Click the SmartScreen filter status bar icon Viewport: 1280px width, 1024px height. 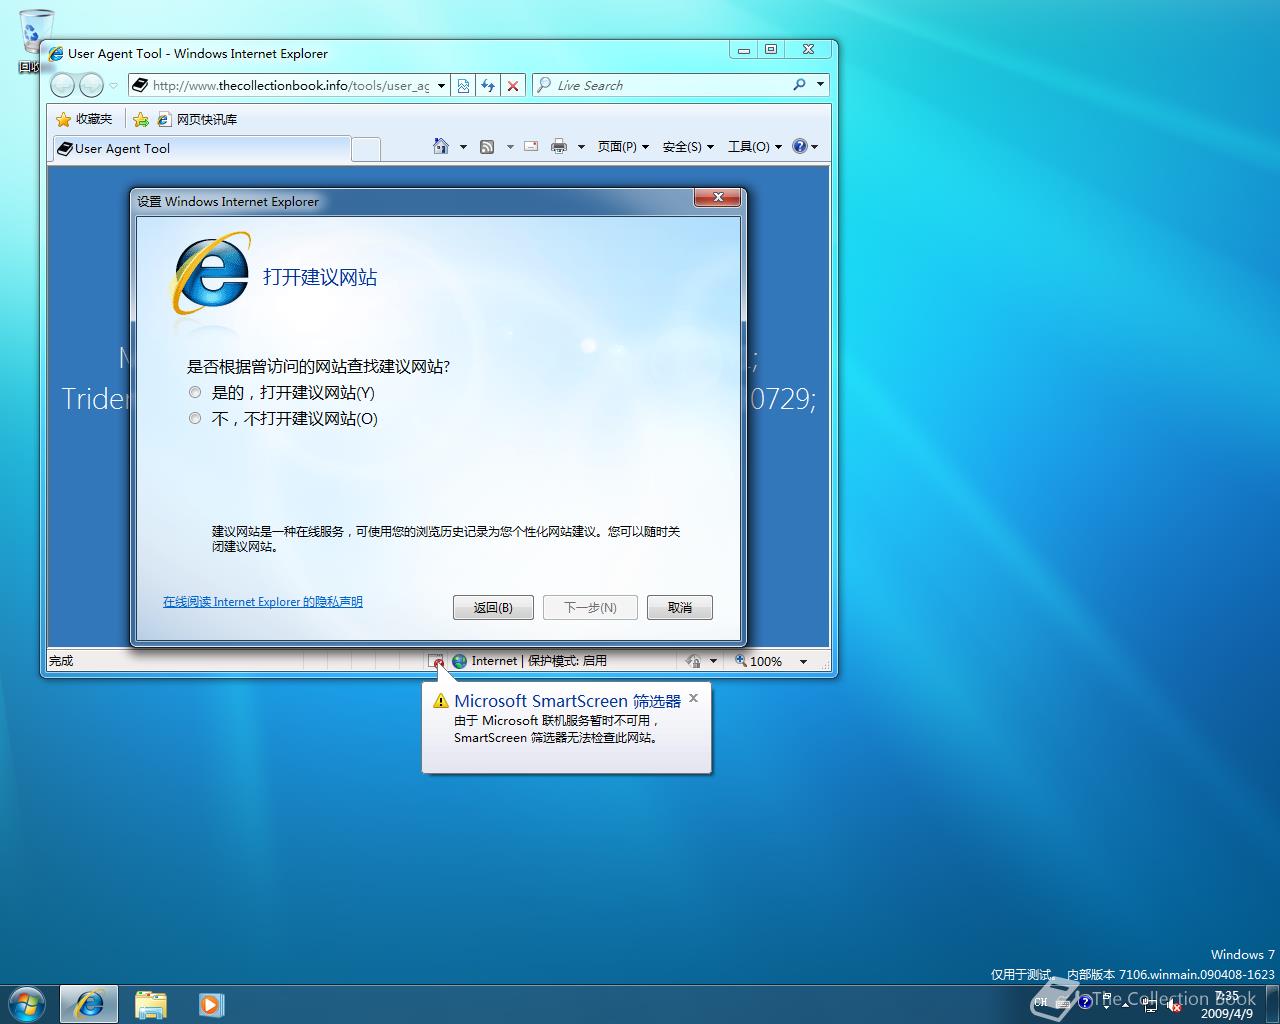[x=436, y=661]
